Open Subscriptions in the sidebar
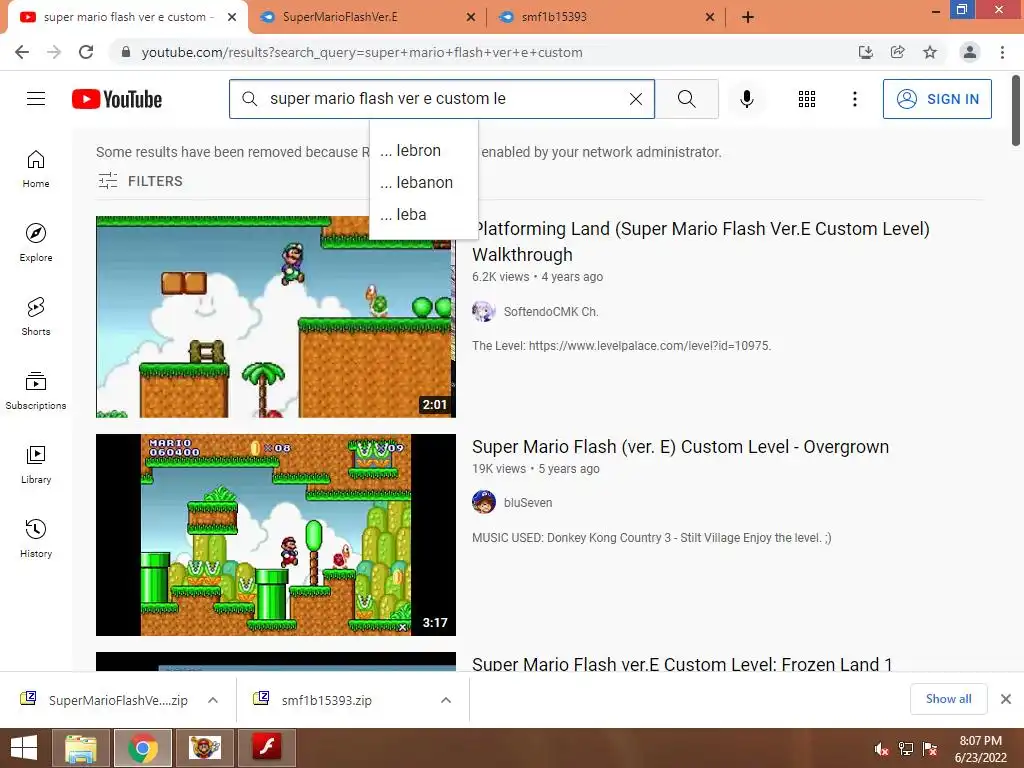Screen dimensions: 1024x768 click(x=36, y=391)
